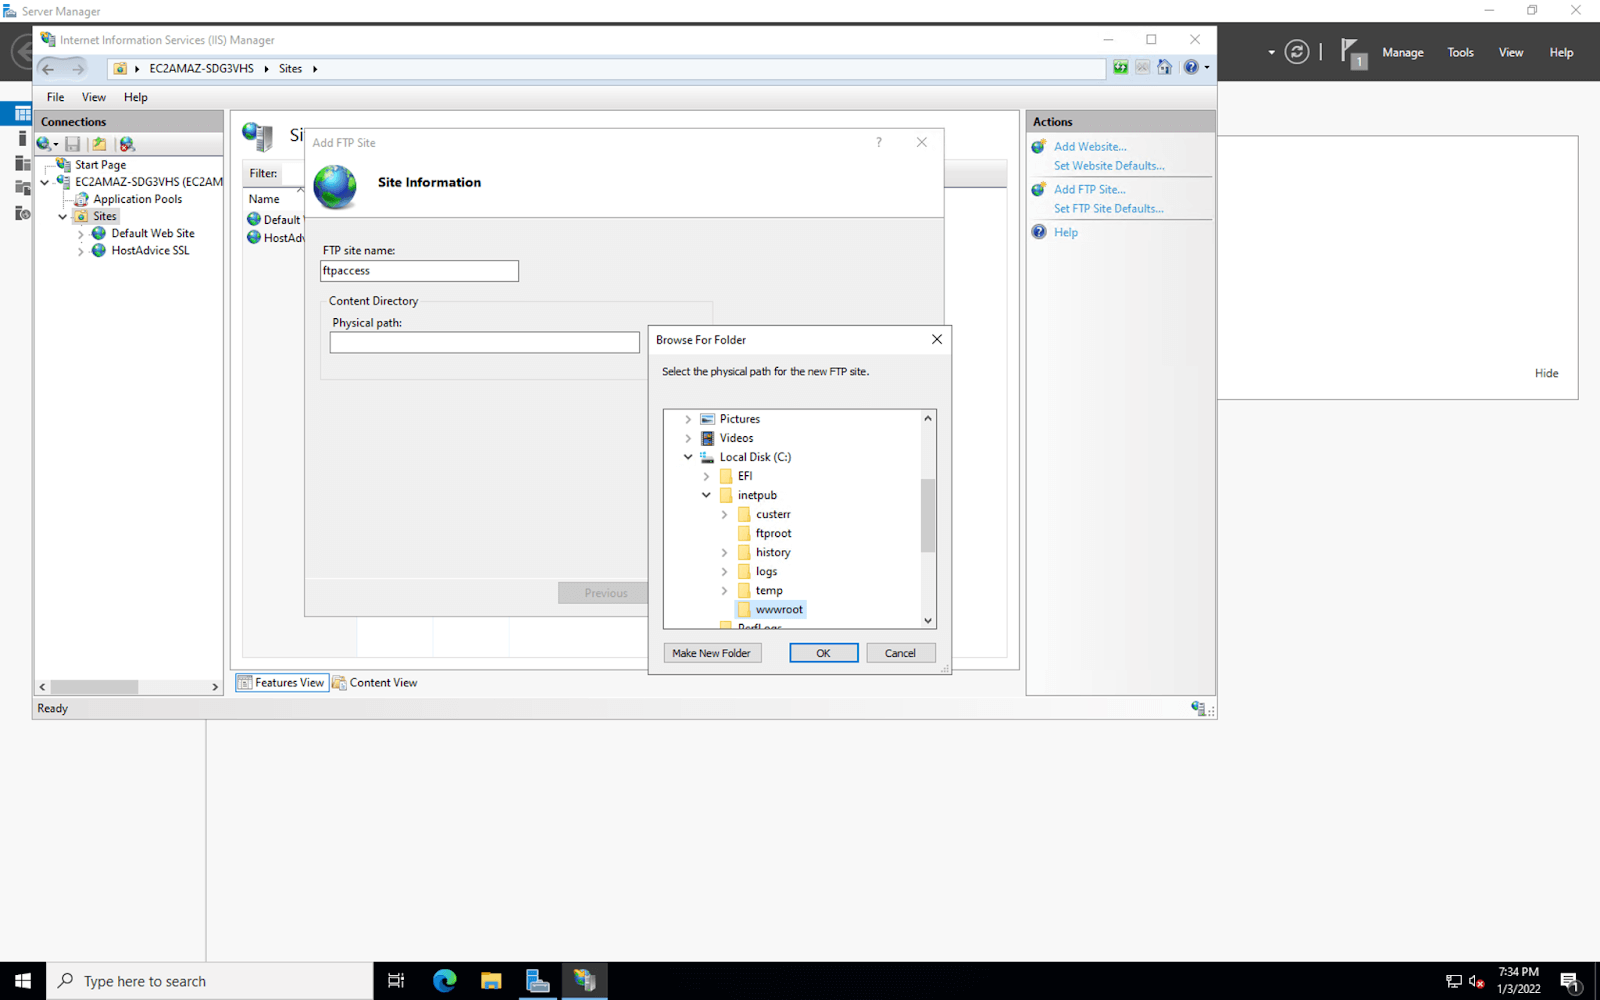
Task: Click the question mark in Add FTP Site titlebar
Action: (x=879, y=142)
